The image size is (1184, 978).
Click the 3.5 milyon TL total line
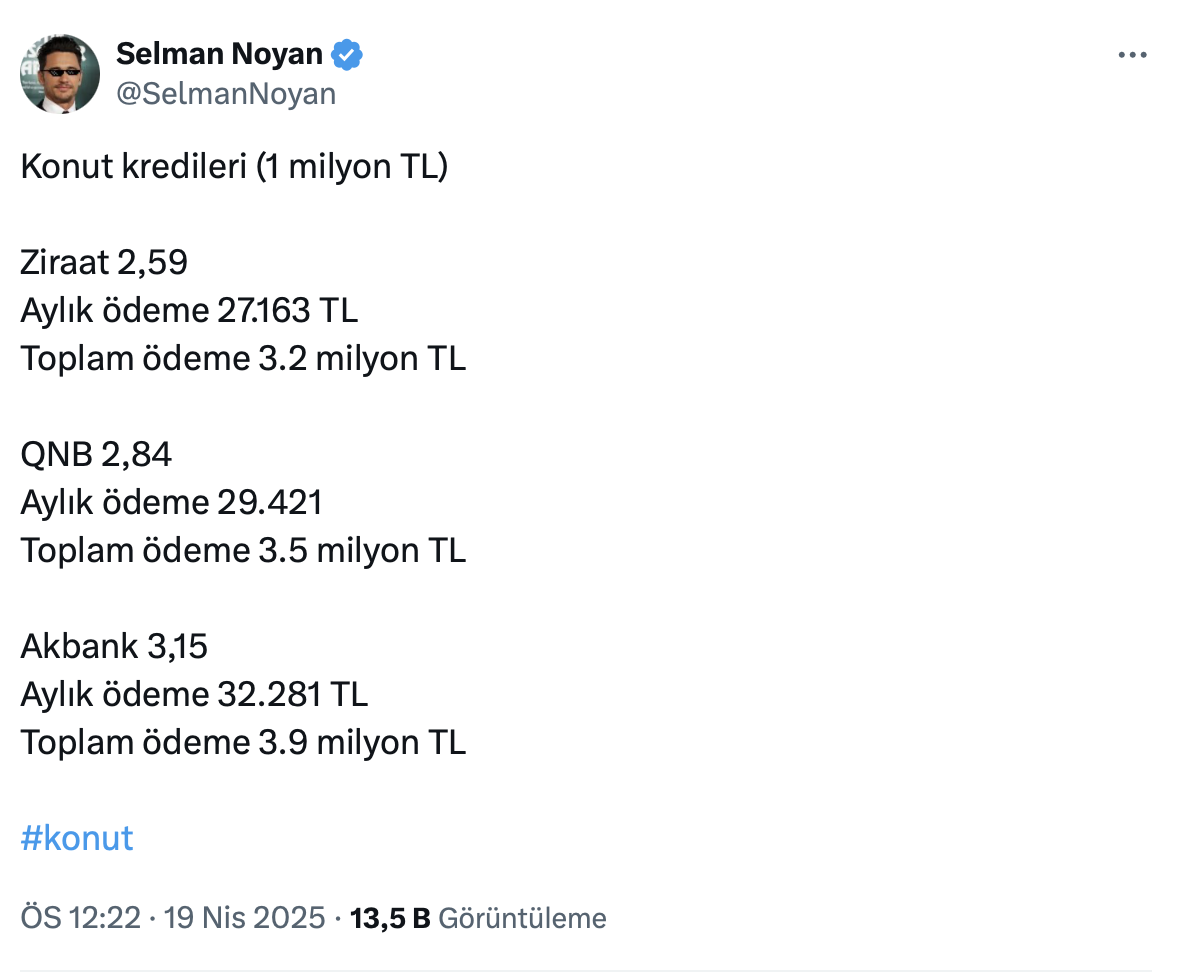tap(243, 550)
